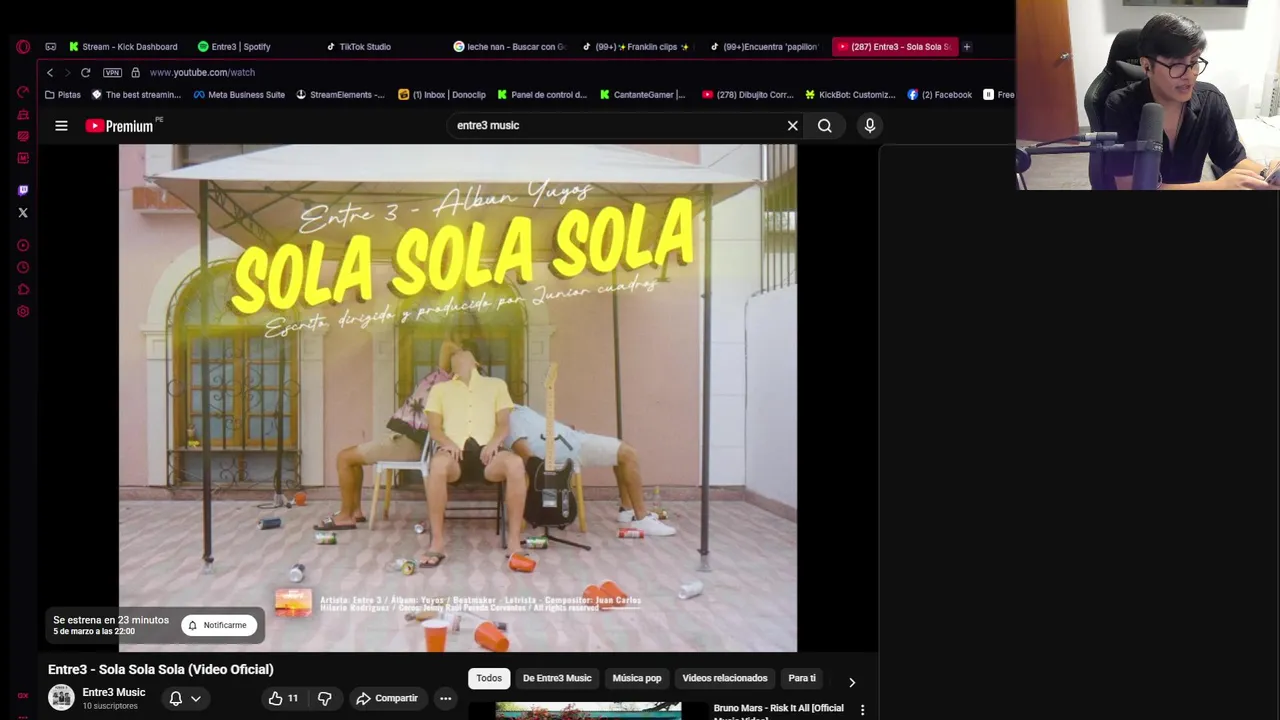The width and height of the screenshot is (1280, 720).
Task: Switch to leche nan Google search tab
Action: [x=510, y=47]
